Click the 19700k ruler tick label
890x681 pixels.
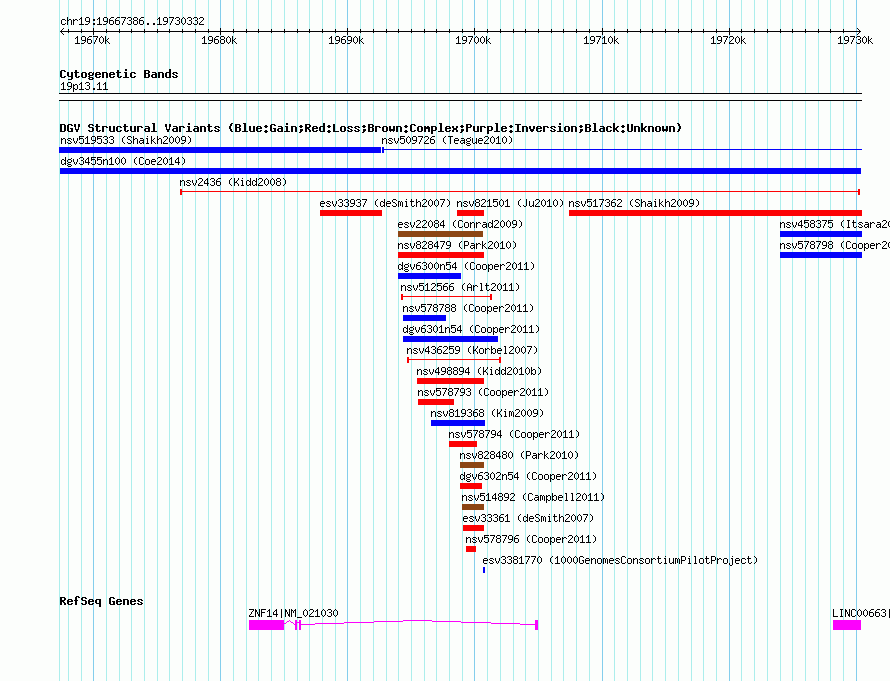473,40
